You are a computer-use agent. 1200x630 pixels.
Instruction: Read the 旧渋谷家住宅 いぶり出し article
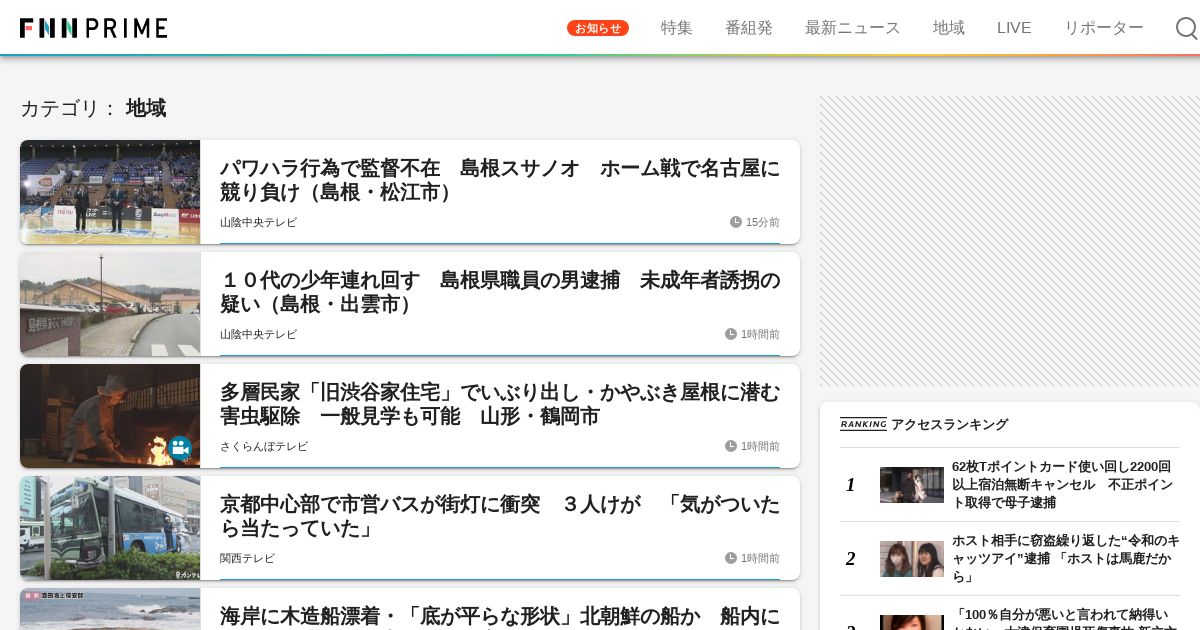pyautogui.click(x=500, y=404)
